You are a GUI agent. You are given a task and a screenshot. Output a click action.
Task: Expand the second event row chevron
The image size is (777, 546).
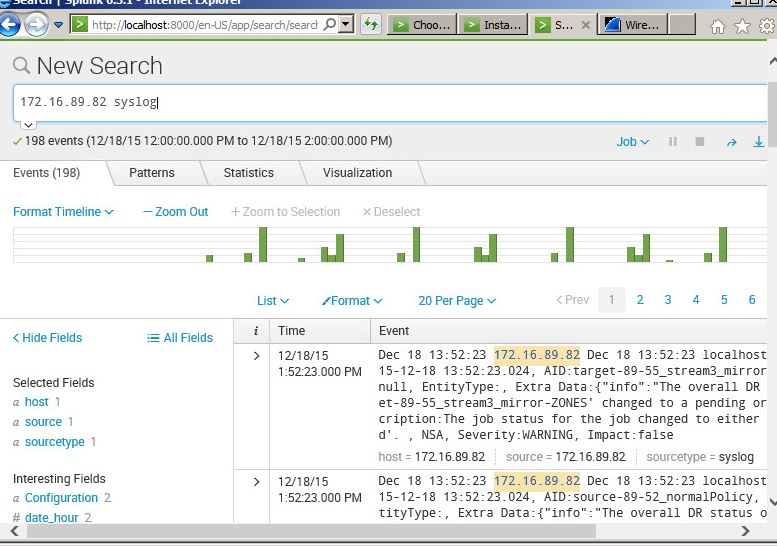(x=256, y=482)
